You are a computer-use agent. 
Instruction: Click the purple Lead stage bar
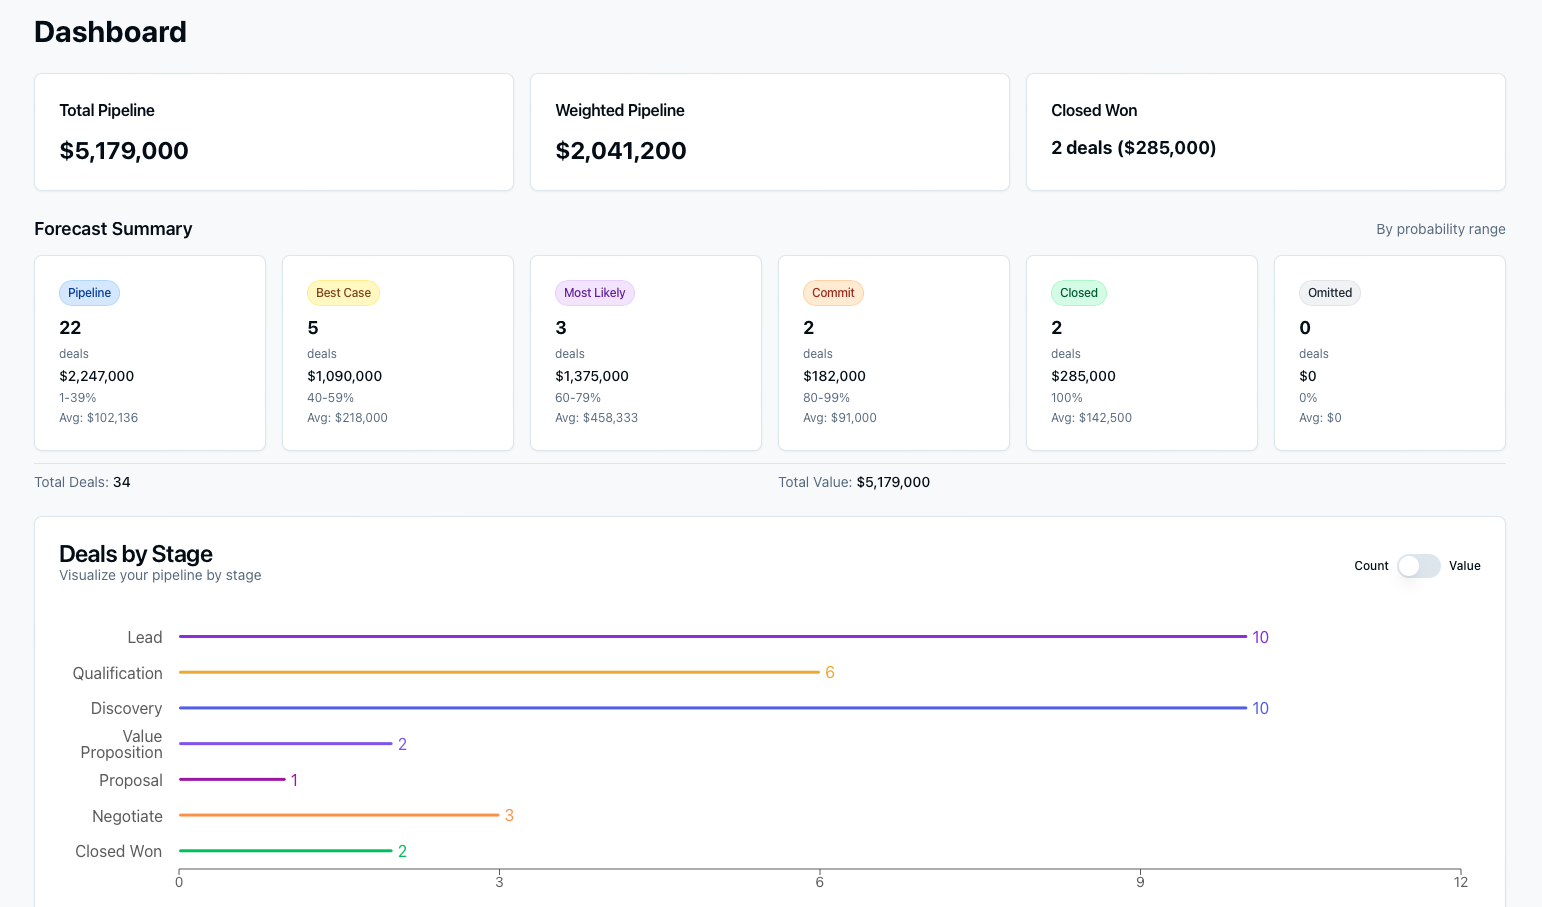point(712,636)
